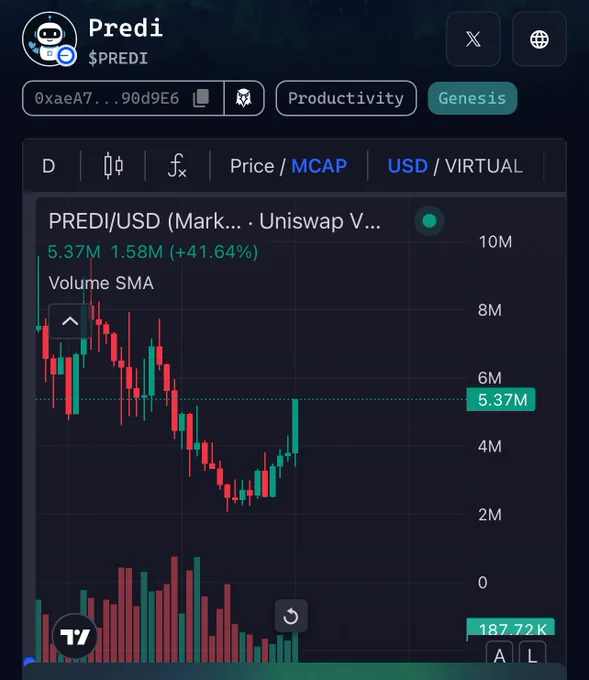The height and width of the screenshot is (680, 589).
Task: Click the Genesis tag button
Action: (472, 98)
